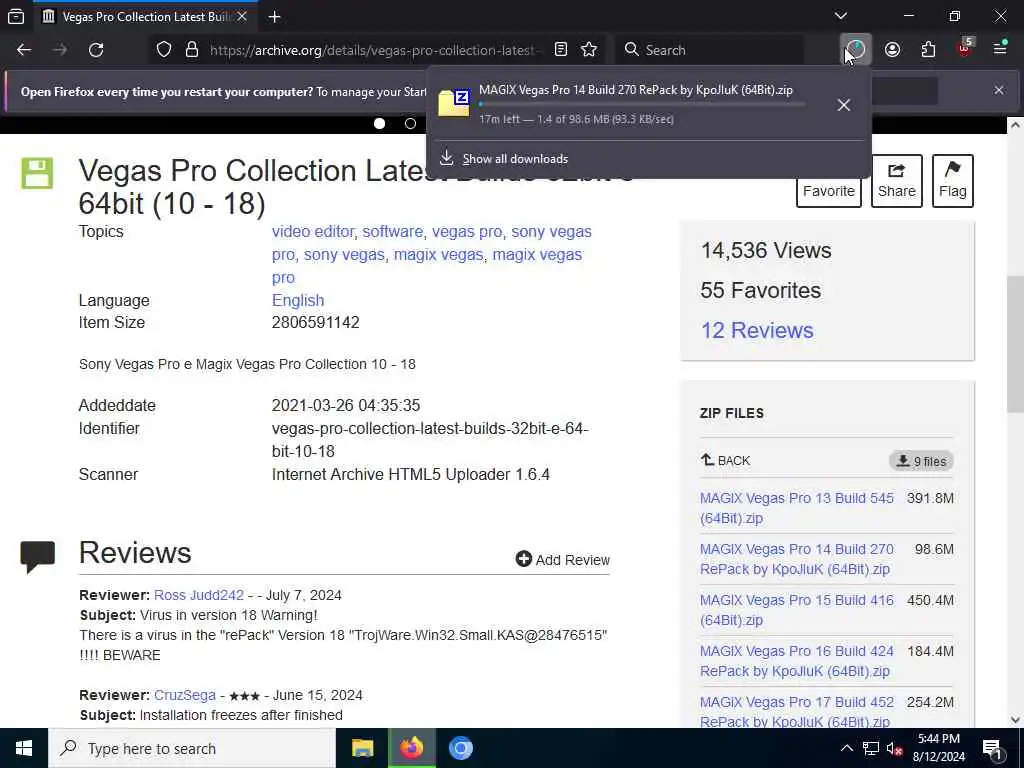Open the Chrome taskbar icon
Screen dimensions: 1024x768
(460, 748)
